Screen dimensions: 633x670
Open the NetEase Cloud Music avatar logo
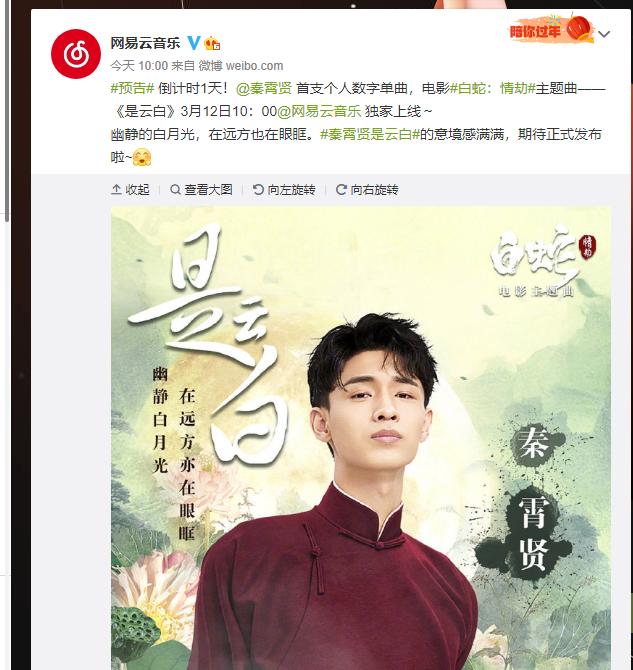[76, 54]
